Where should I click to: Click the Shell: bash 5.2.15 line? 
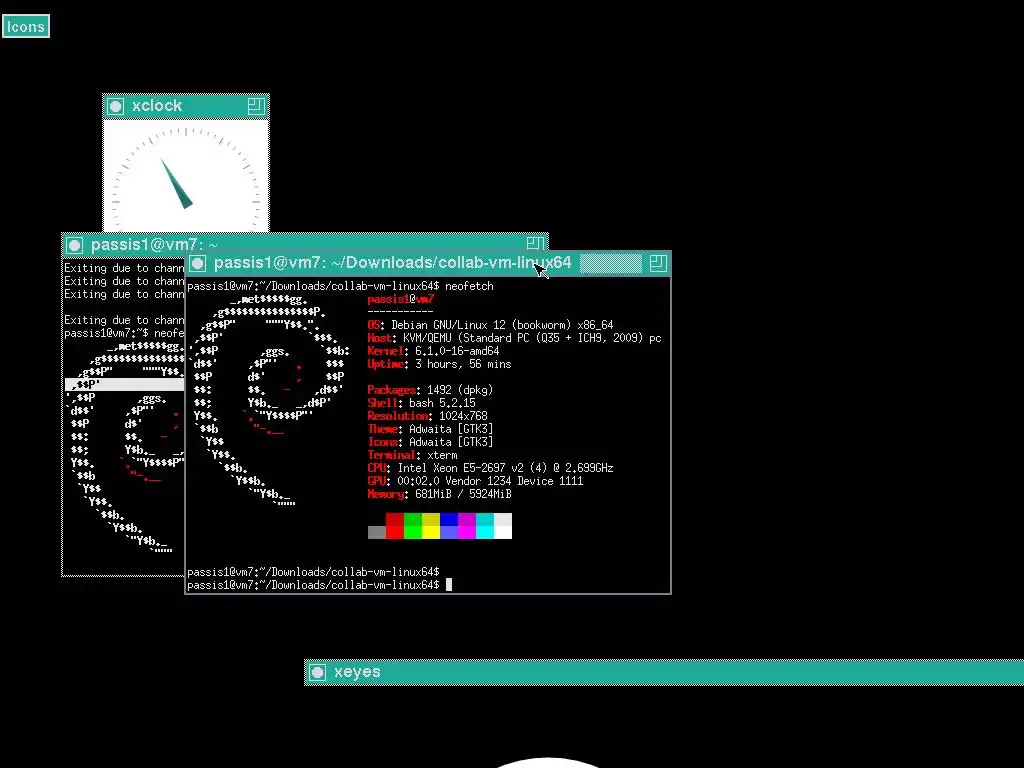pyautogui.click(x=421, y=403)
